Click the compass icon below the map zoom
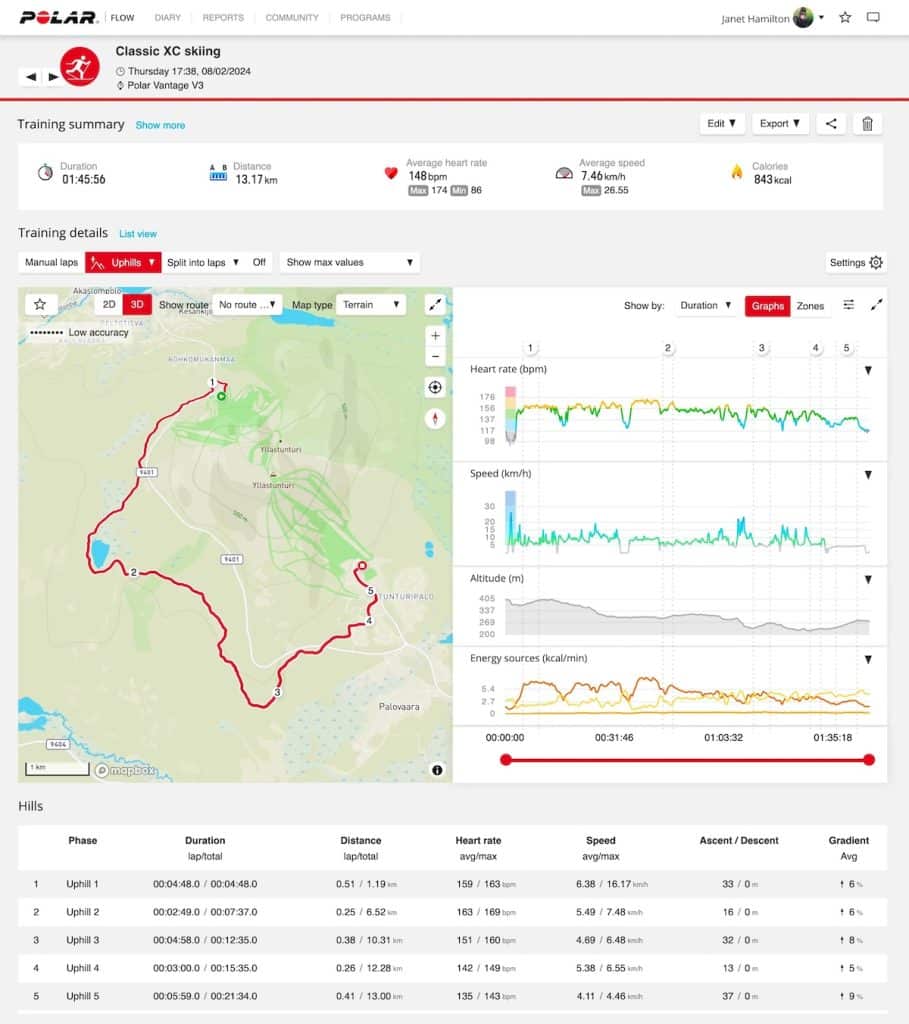909x1024 pixels. pos(435,419)
